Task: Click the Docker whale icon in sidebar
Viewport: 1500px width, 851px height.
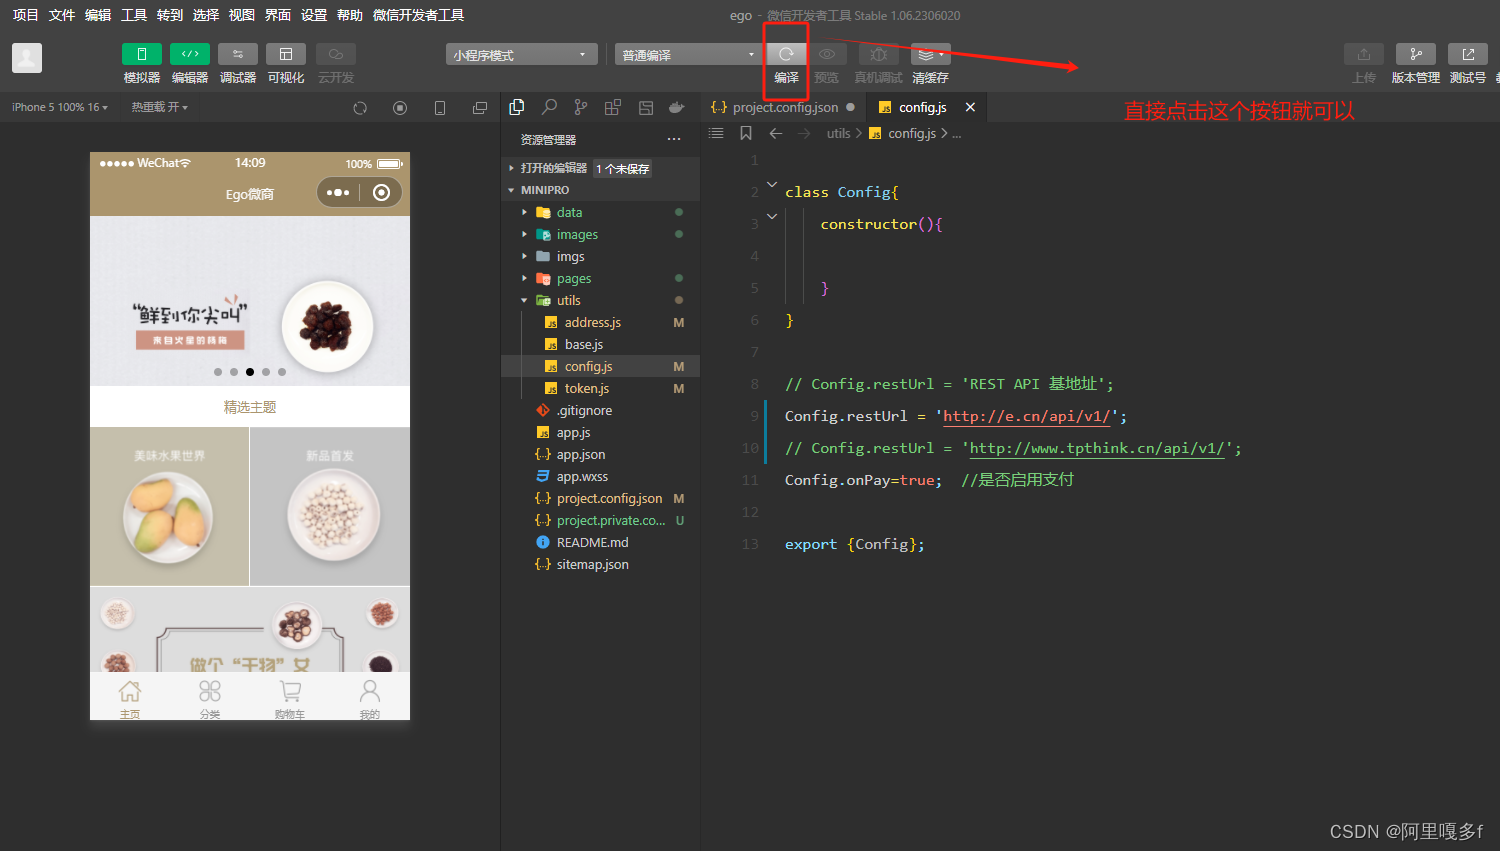Action: 677,107
